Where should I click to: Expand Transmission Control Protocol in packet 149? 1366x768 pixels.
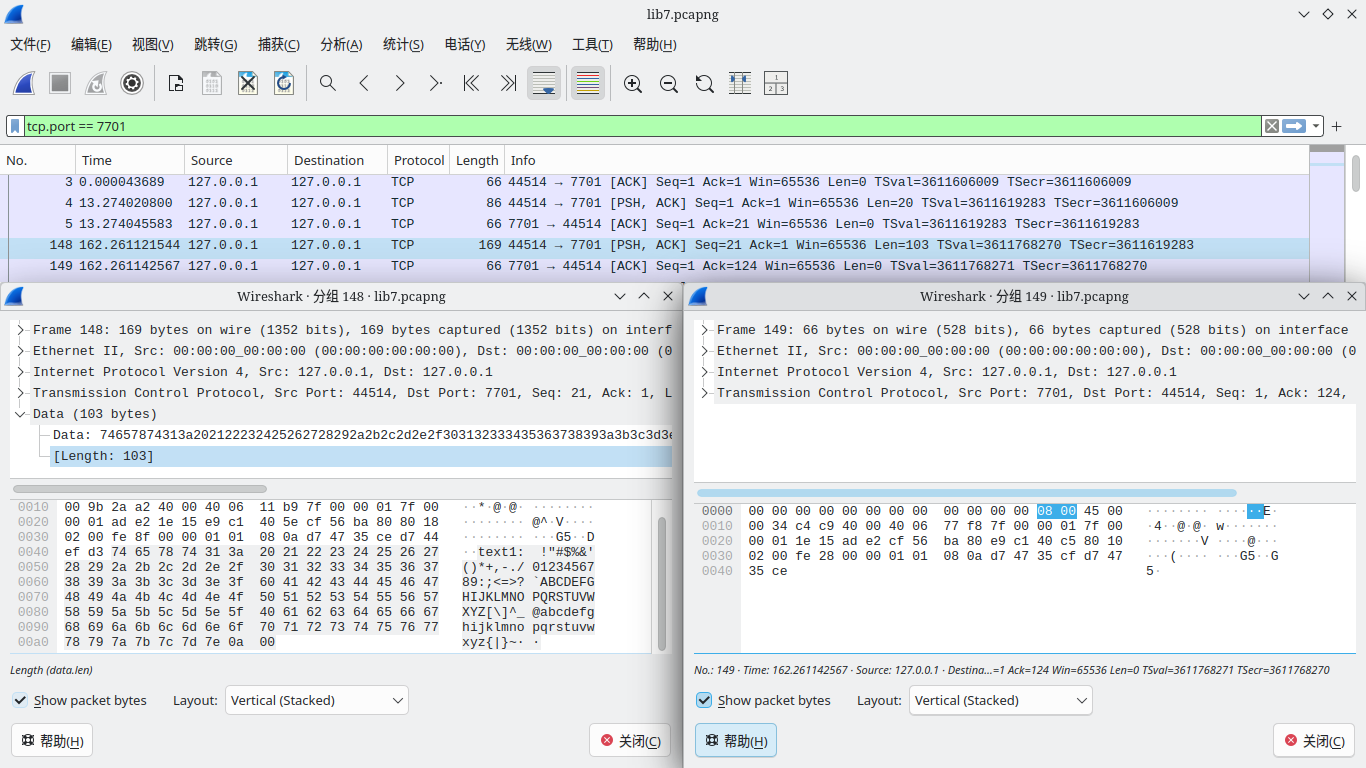click(x=705, y=393)
